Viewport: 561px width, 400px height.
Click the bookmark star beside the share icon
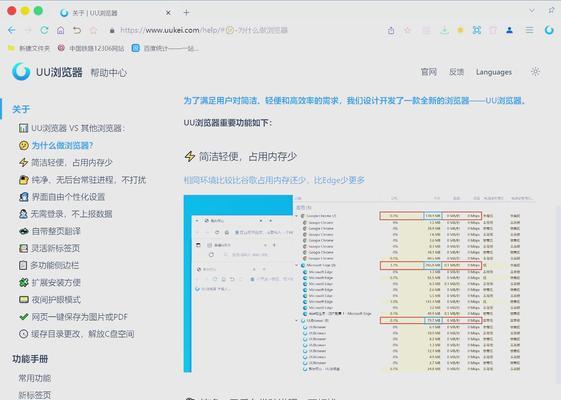tap(408, 30)
